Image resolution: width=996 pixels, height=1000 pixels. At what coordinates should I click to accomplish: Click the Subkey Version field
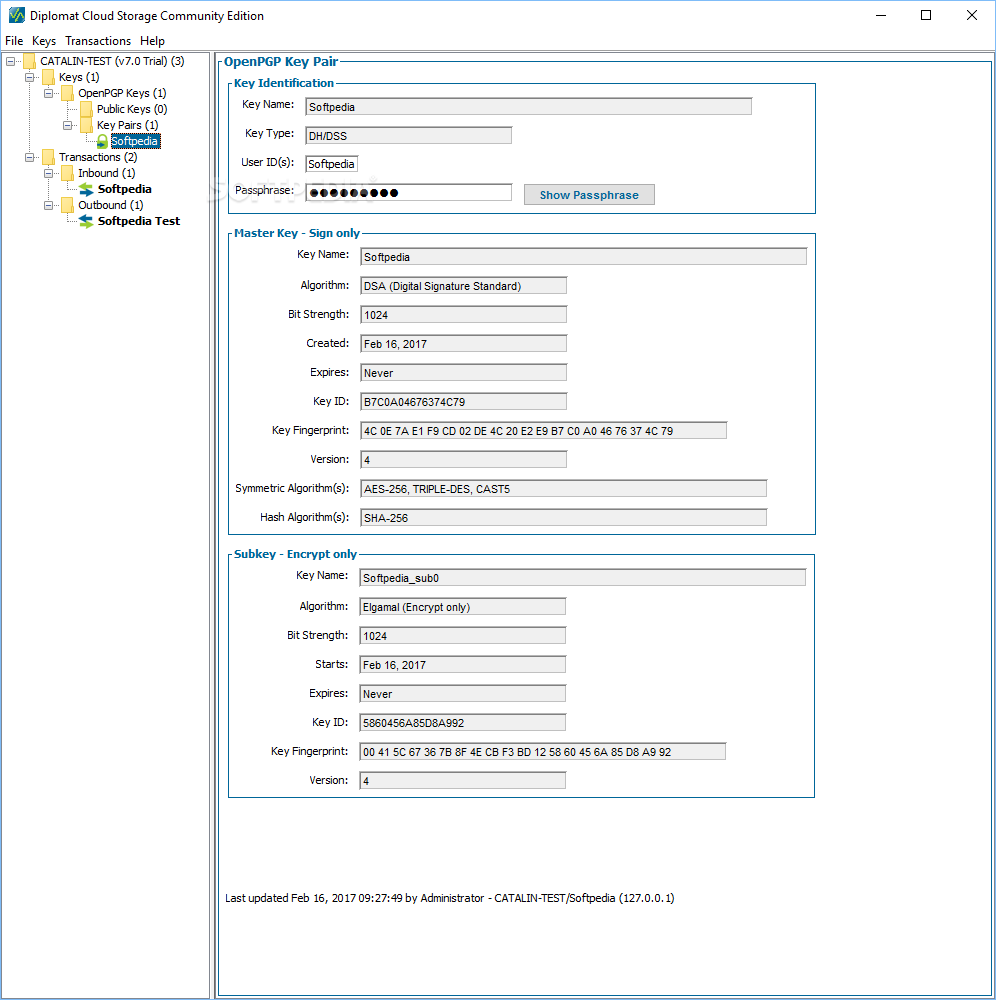[x=462, y=780]
